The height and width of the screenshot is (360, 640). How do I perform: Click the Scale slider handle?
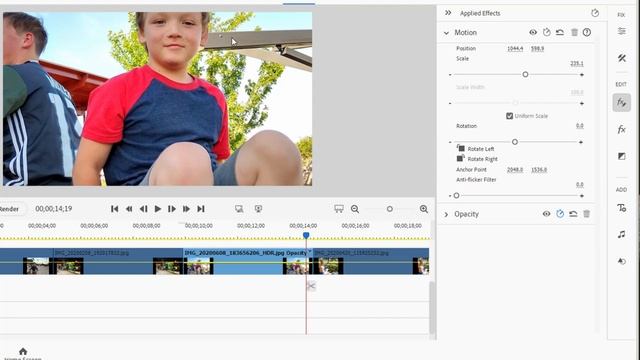(x=525, y=75)
